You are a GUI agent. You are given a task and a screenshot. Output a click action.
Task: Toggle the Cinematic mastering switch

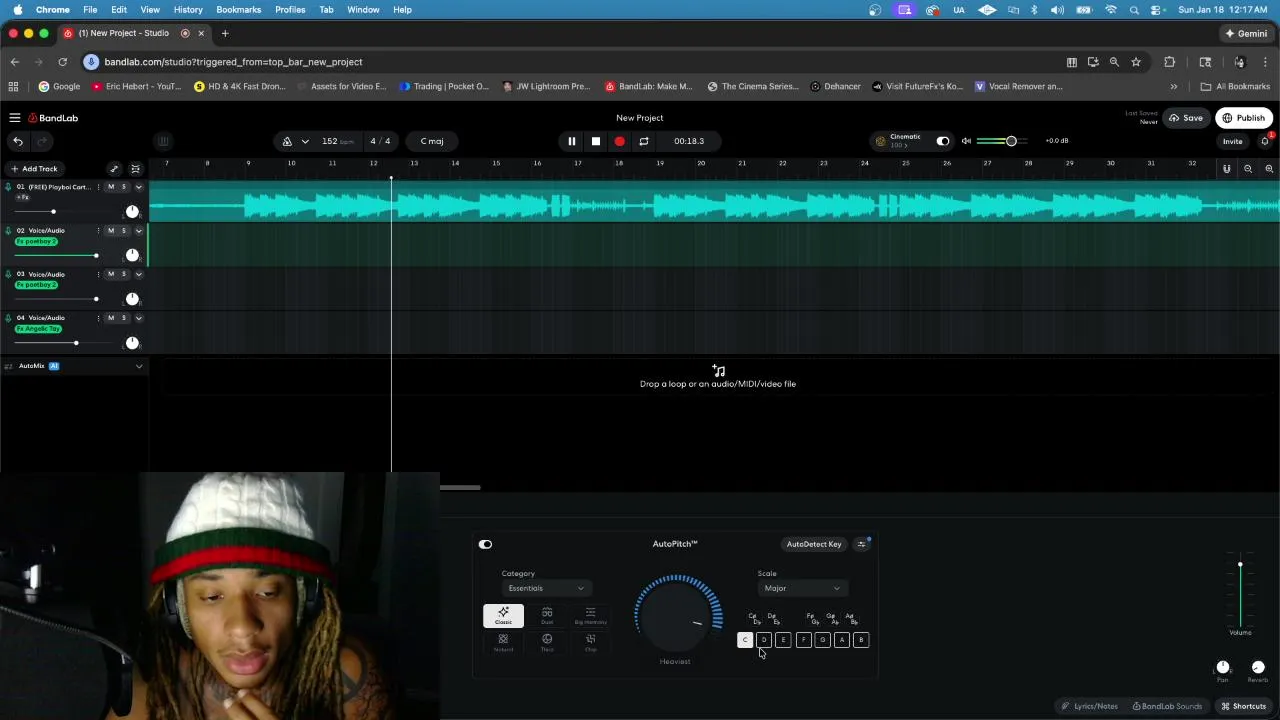pos(942,141)
